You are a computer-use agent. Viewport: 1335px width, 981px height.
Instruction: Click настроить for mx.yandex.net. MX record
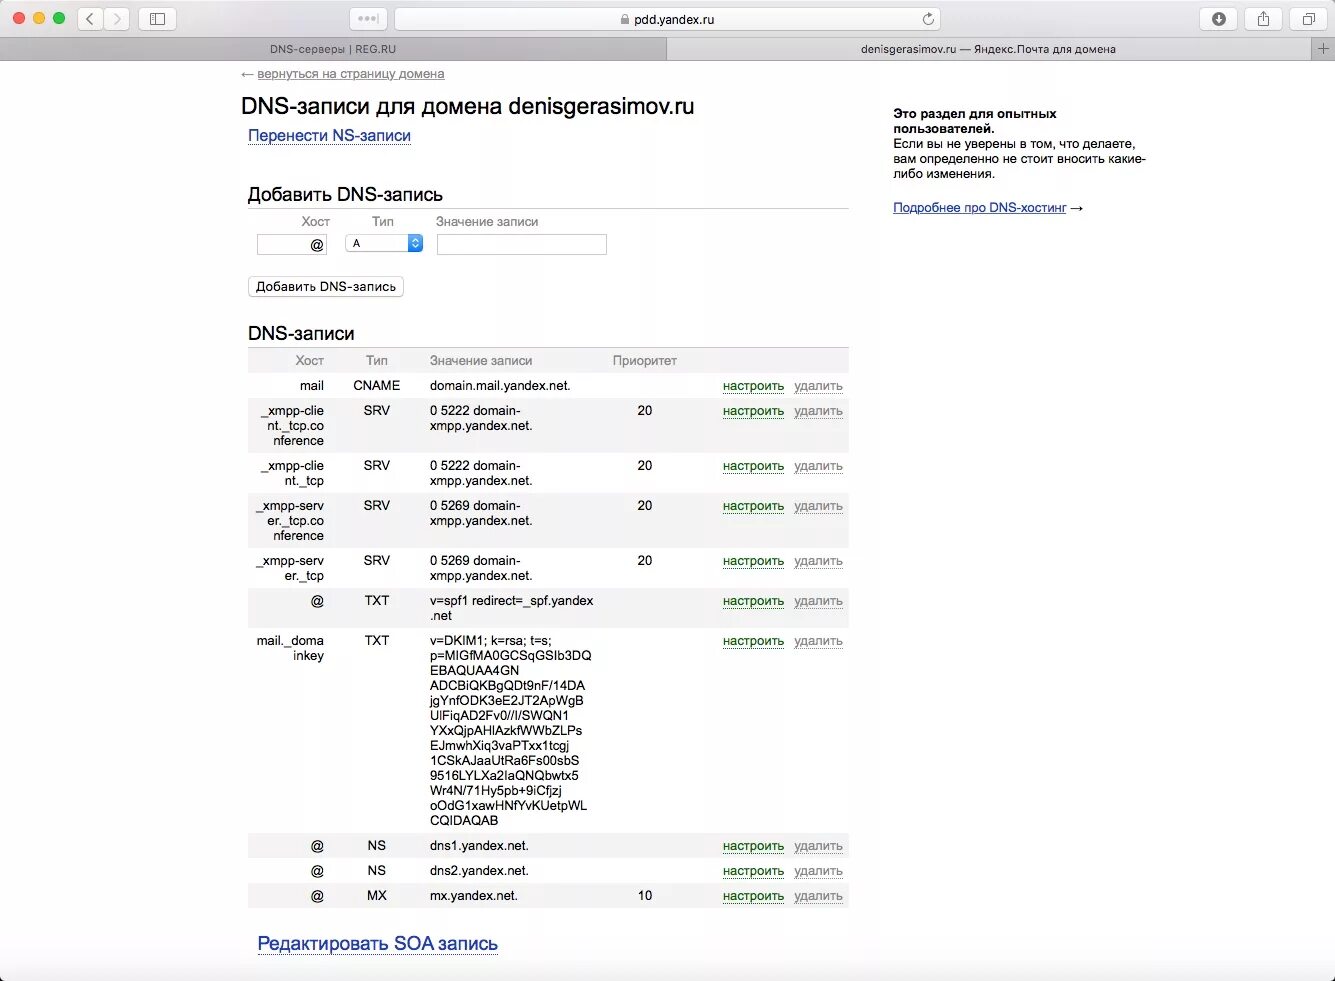(753, 896)
